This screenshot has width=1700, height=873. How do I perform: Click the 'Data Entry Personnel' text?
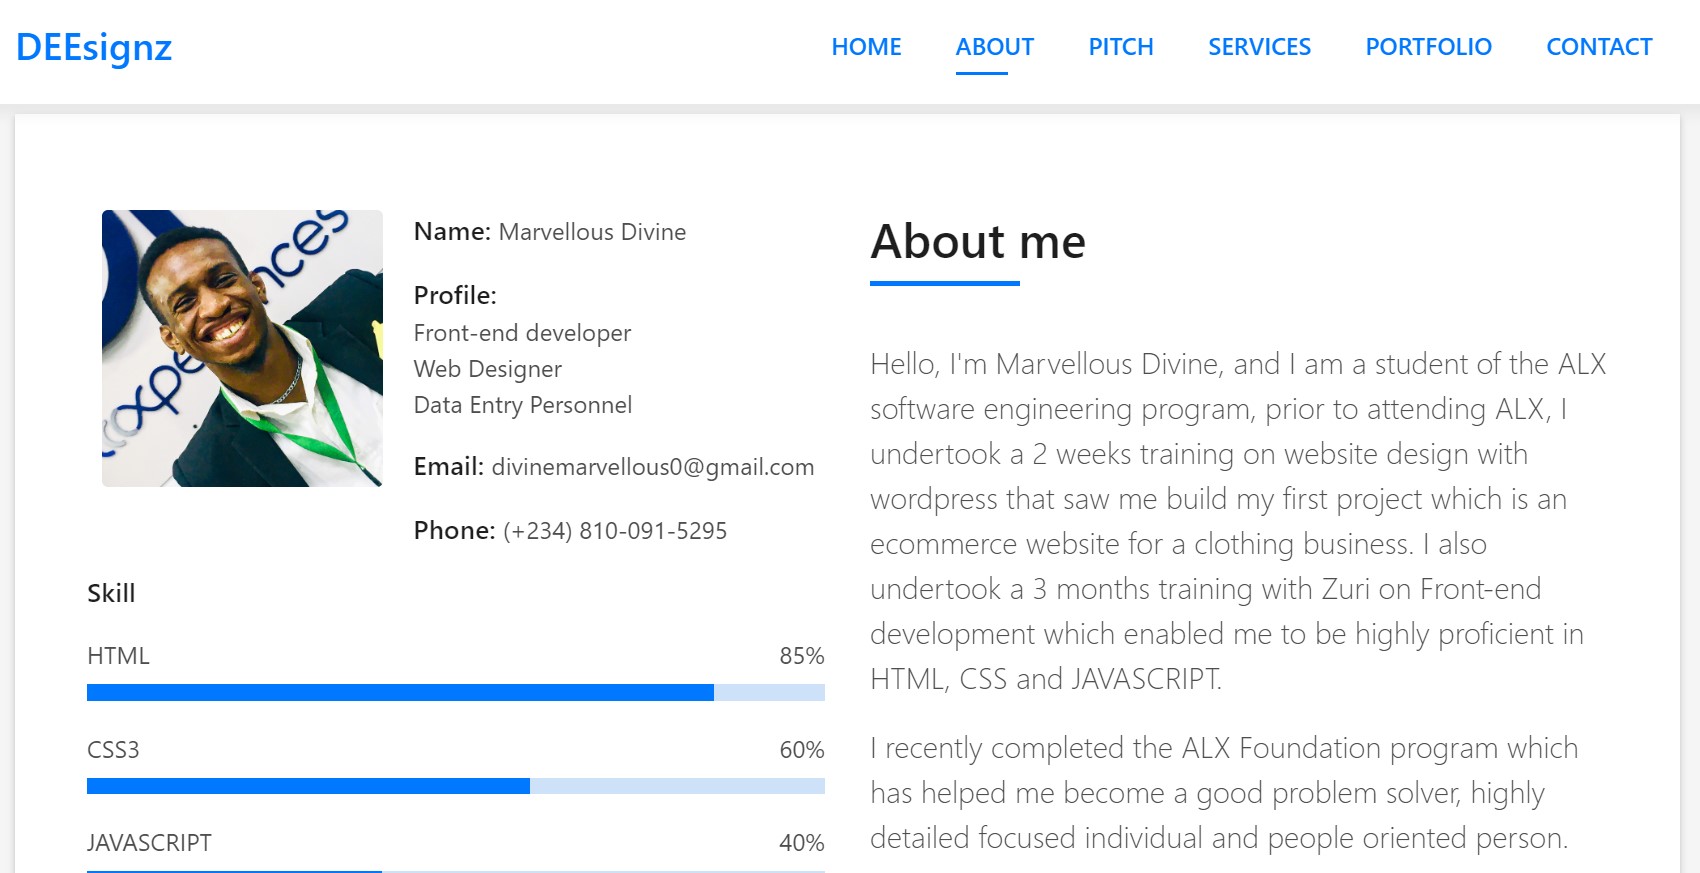point(522,405)
